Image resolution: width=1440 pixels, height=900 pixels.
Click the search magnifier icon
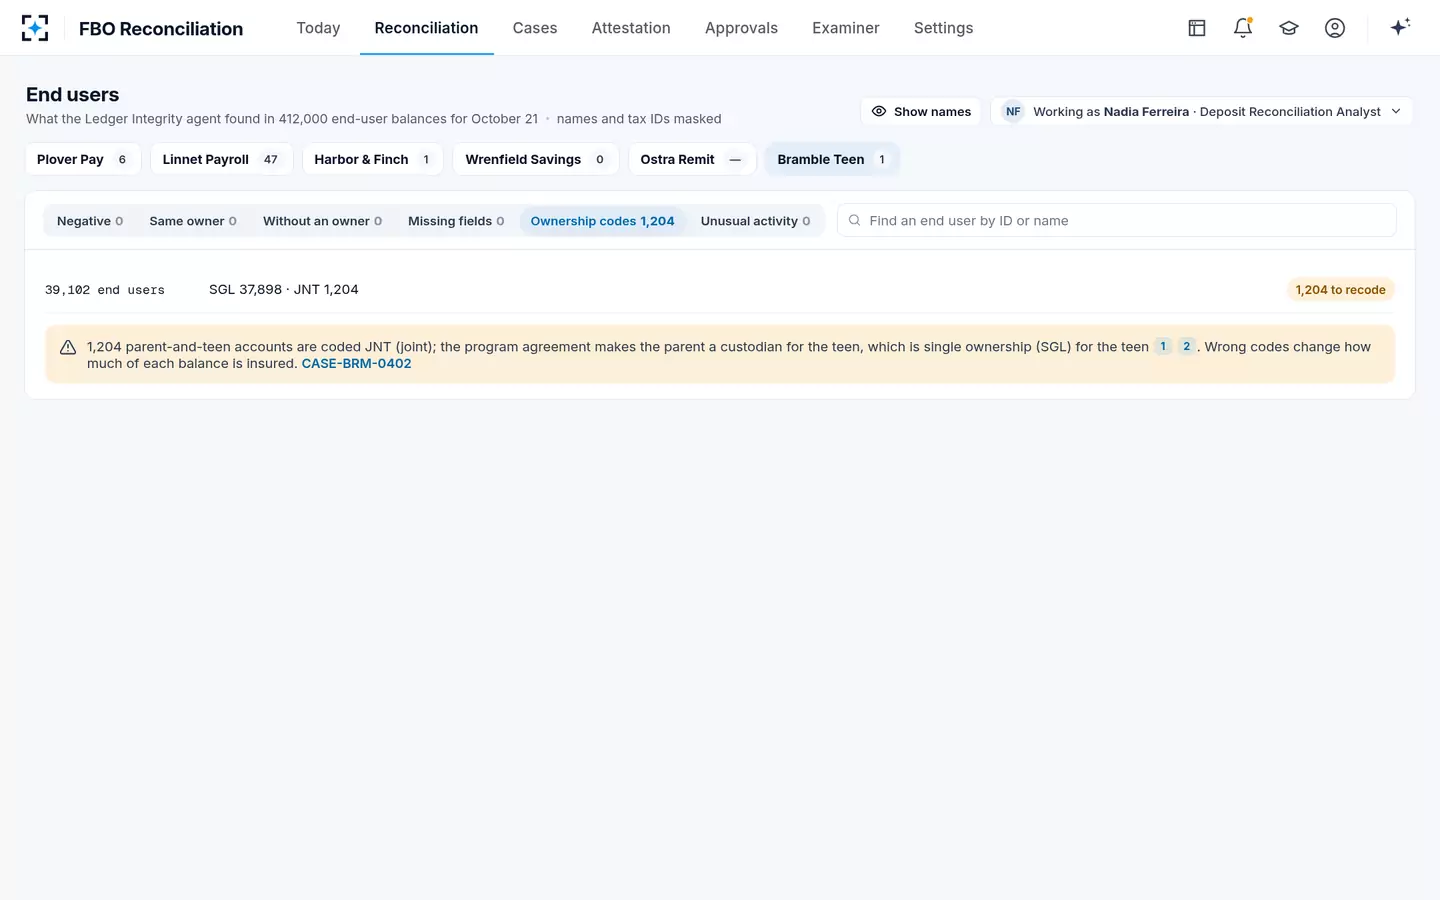click(855, 220)
